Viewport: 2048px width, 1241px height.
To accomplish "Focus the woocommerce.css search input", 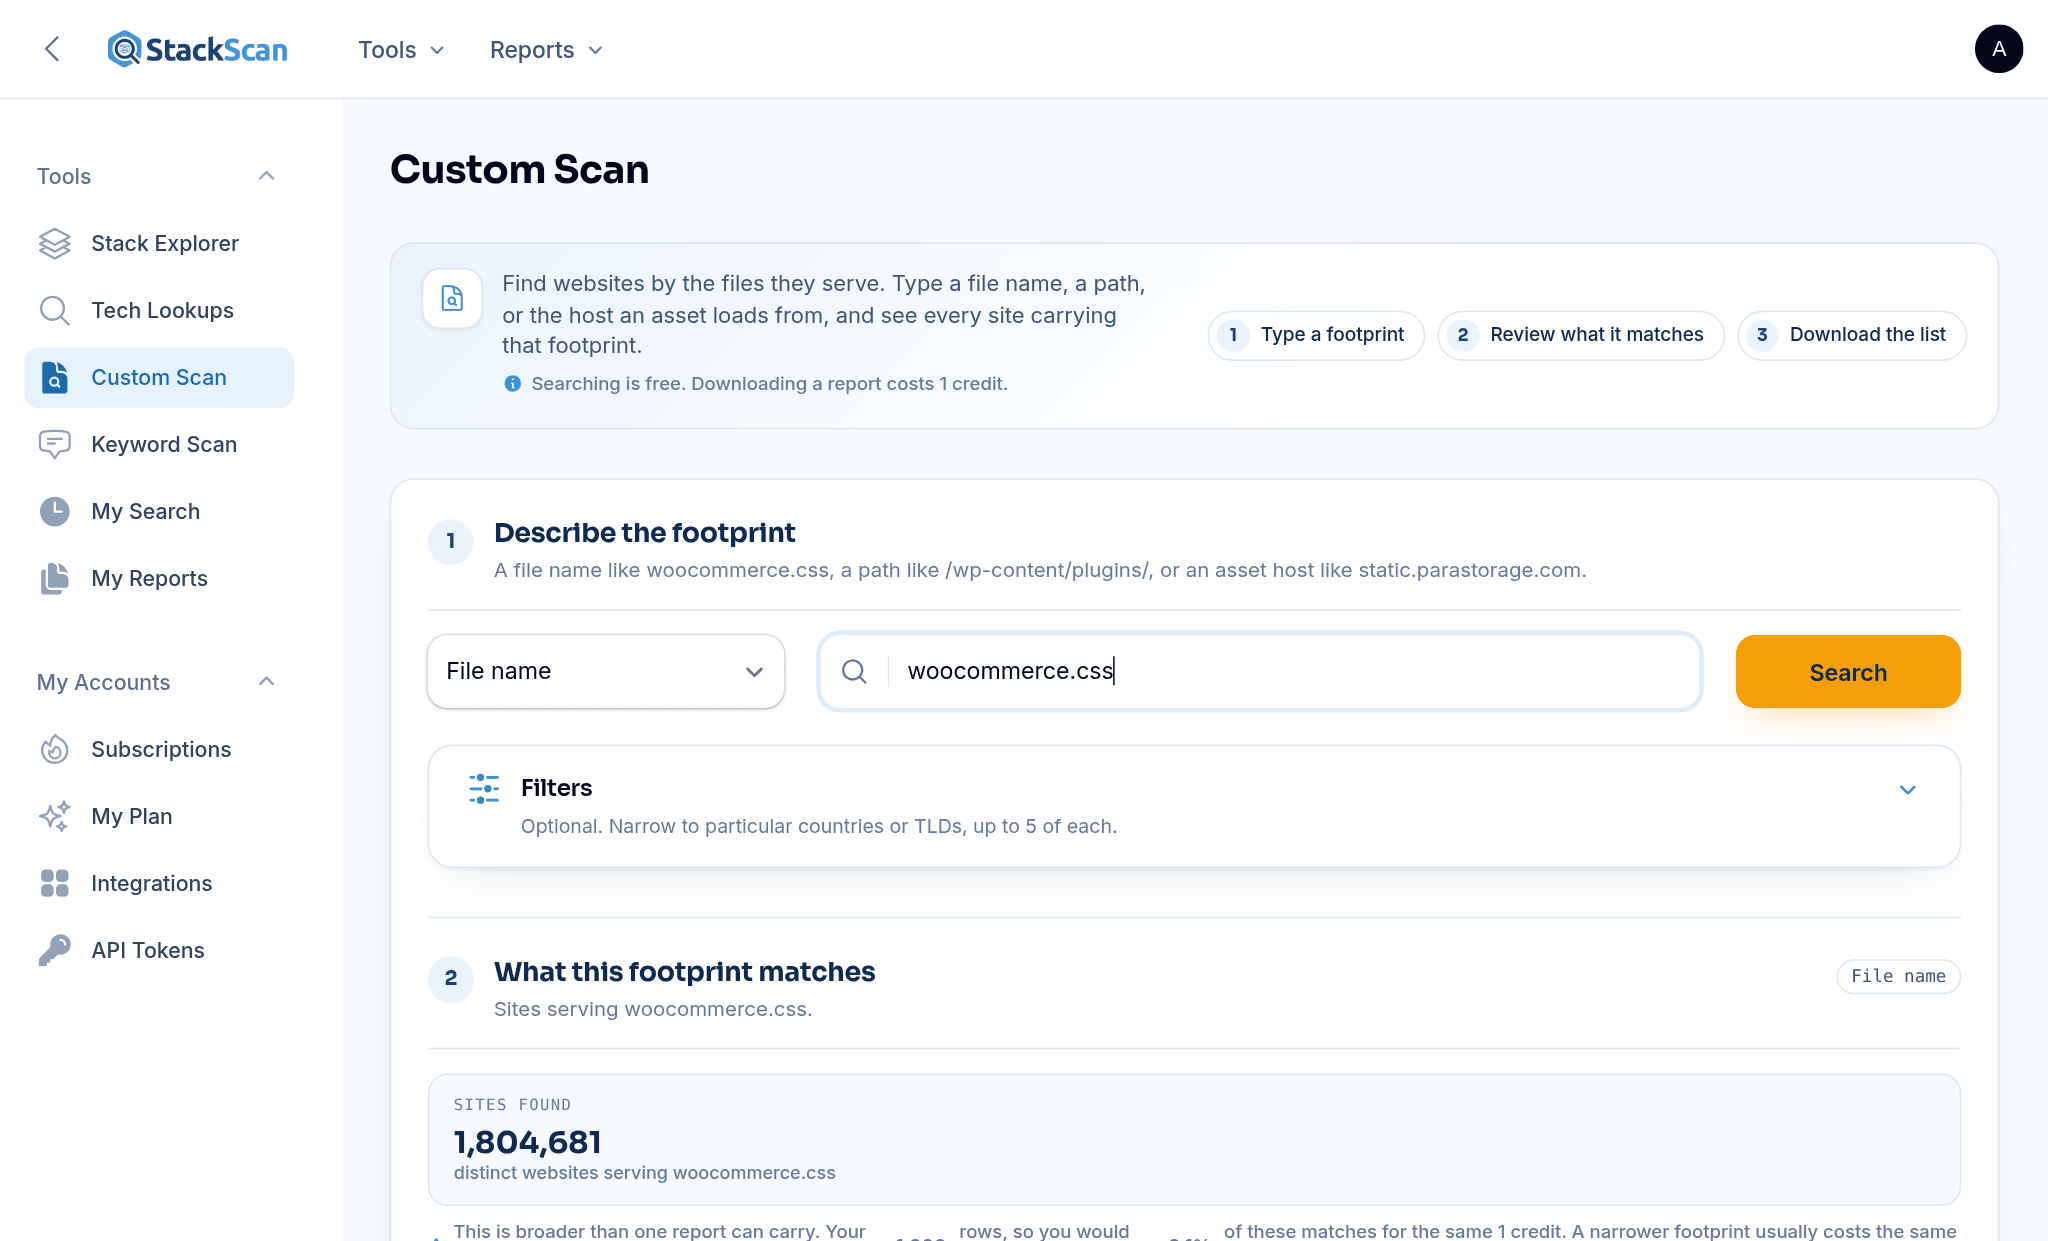I will [1260, 671].
